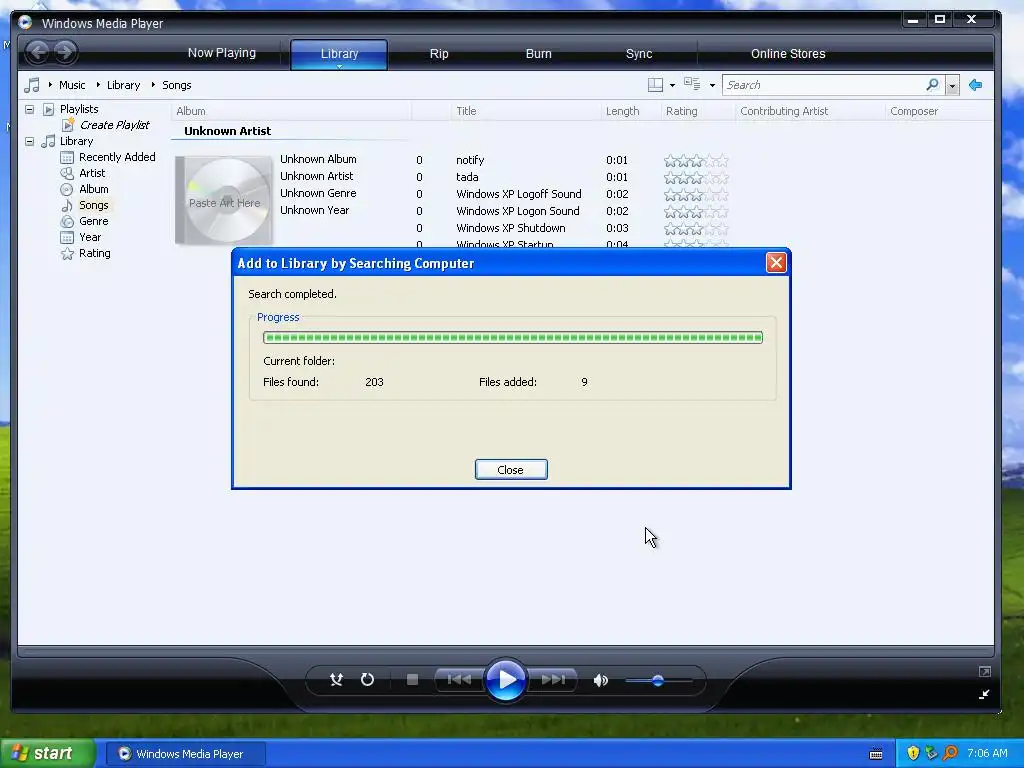
Task: Go back with the back arrow
Action: pos(38,52)
